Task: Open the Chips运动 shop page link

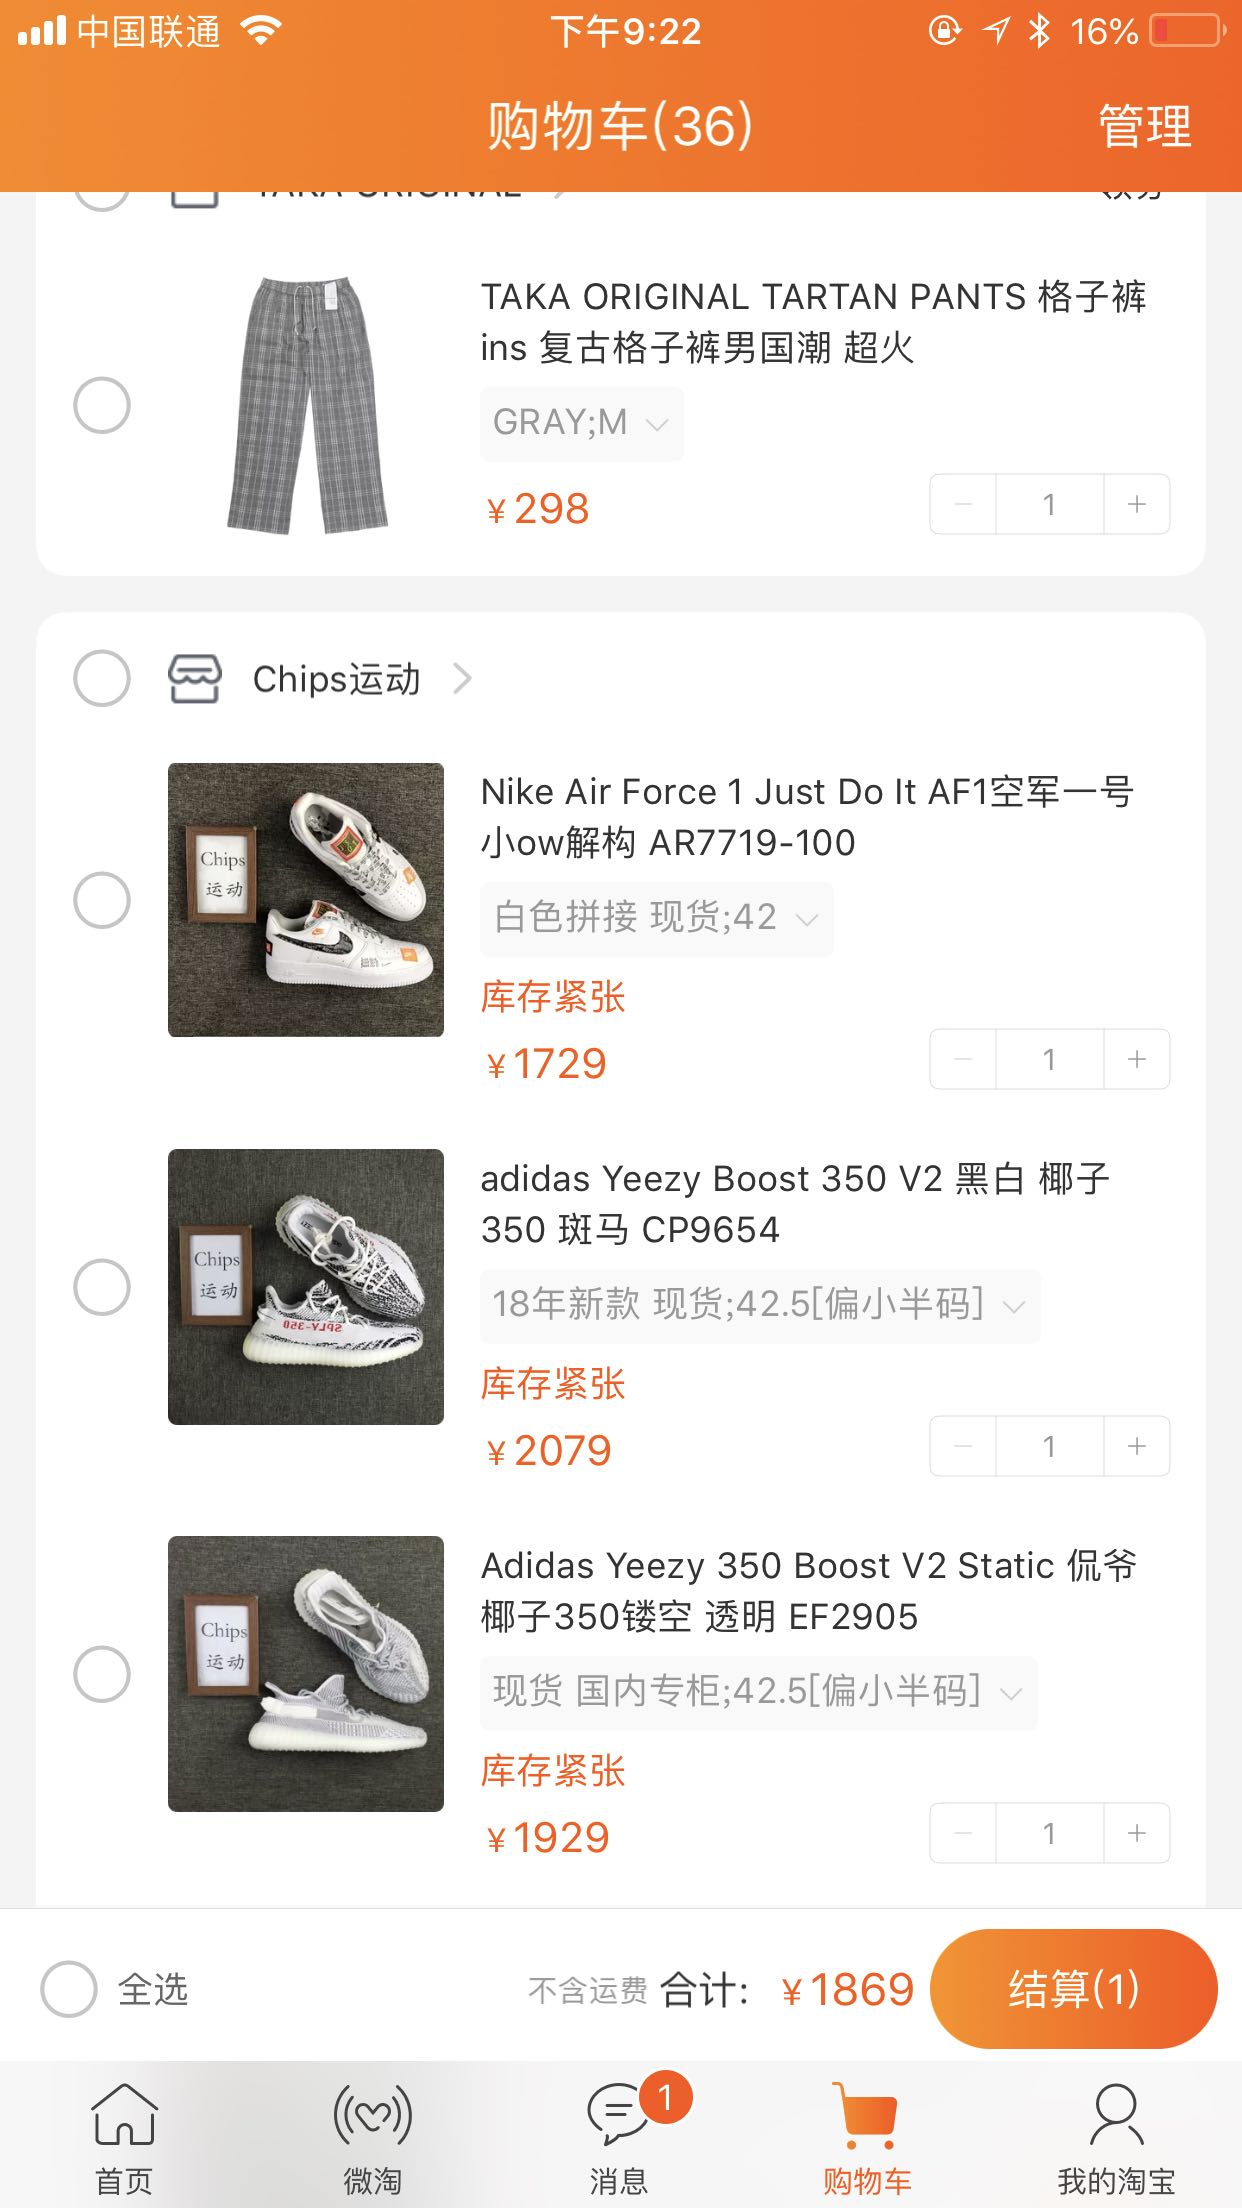Action: point(360,680)
